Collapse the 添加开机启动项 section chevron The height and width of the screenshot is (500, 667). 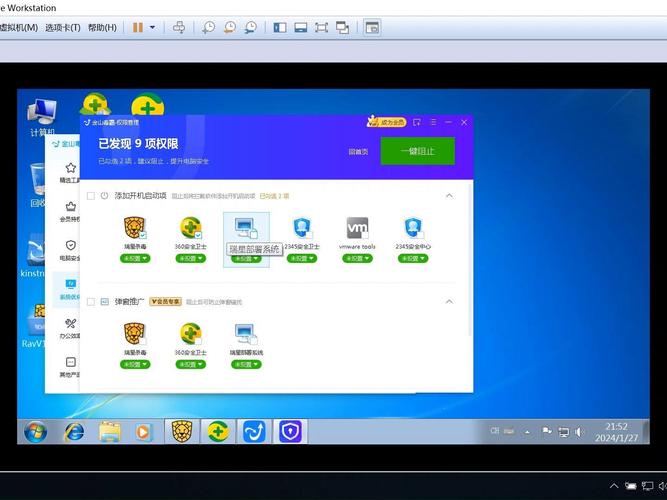449,196
